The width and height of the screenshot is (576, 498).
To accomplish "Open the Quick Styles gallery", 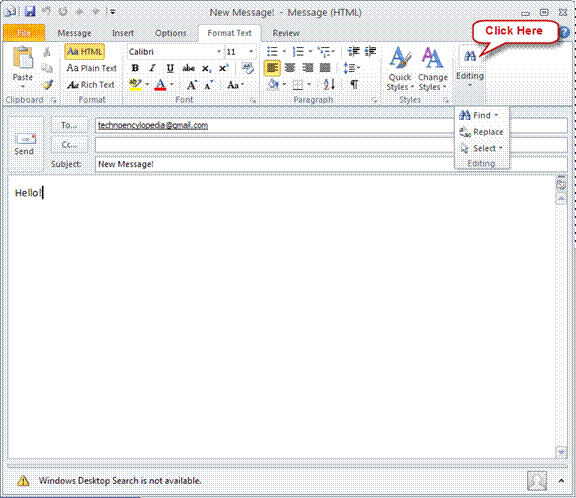I will coord(400,69).
